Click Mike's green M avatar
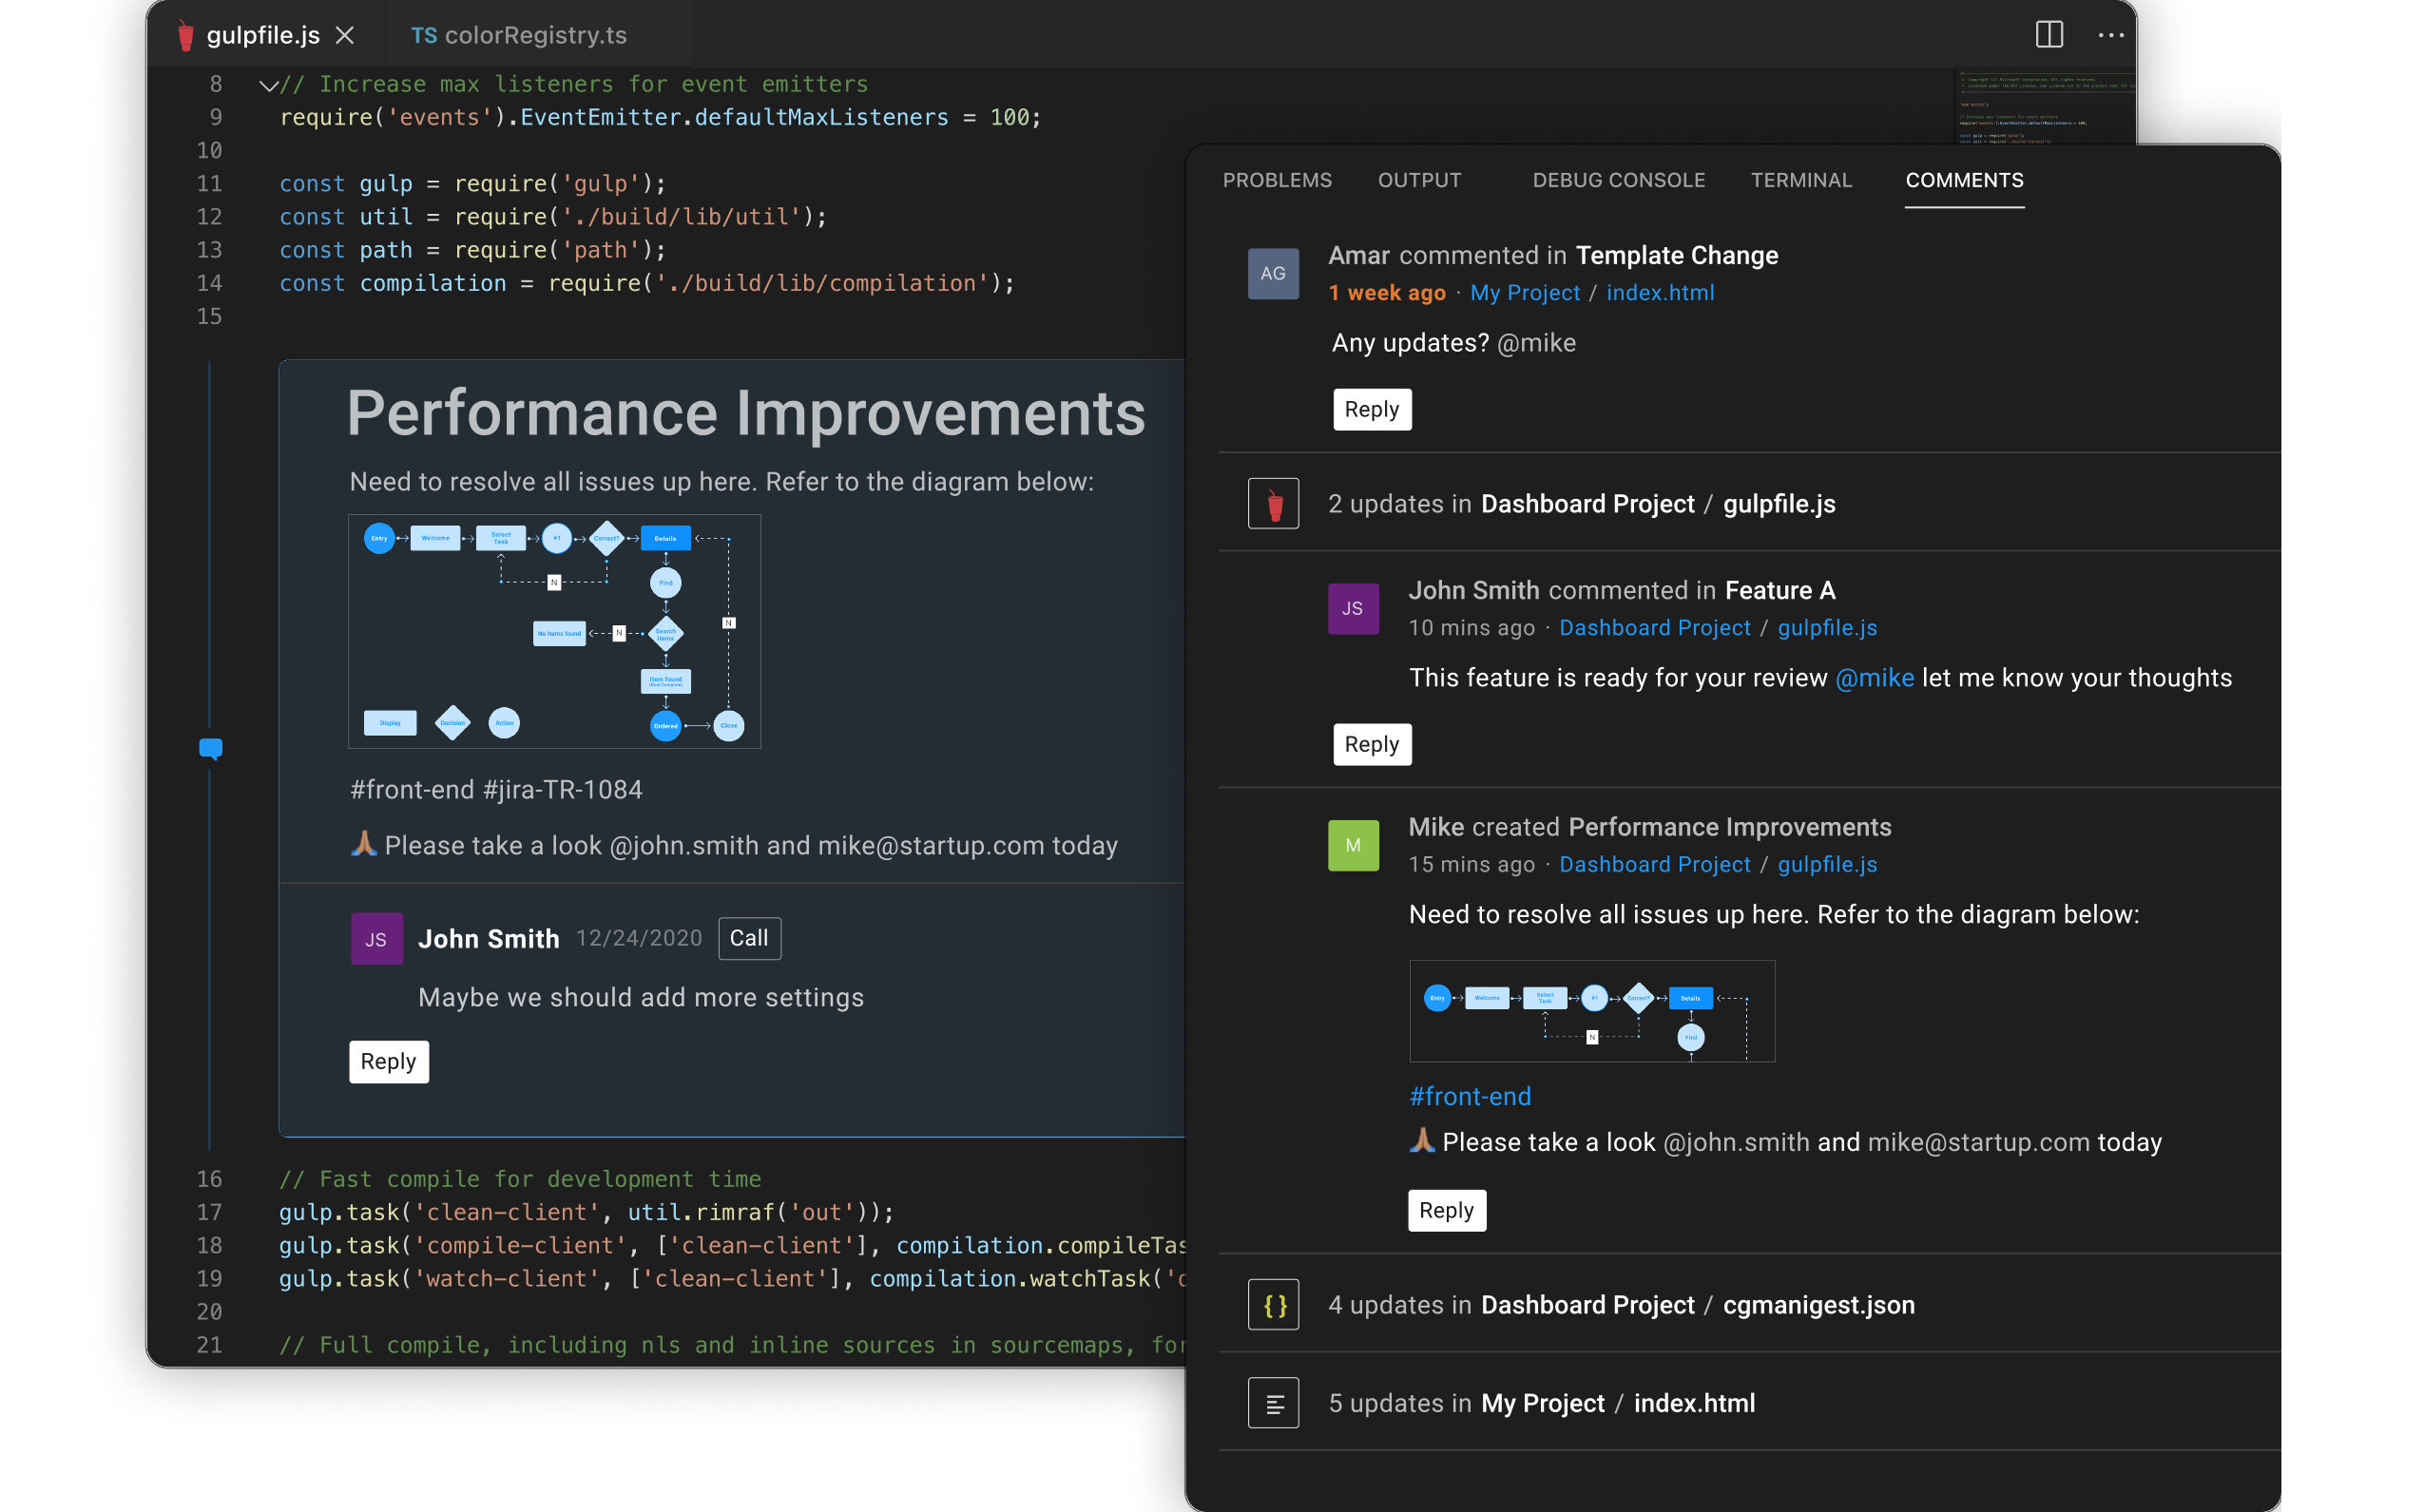2424x1512 pixels. [1352, 845]
